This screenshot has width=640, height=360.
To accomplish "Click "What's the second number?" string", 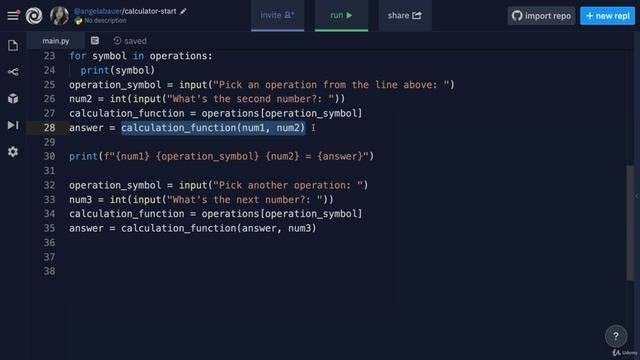I will point(251,99).
